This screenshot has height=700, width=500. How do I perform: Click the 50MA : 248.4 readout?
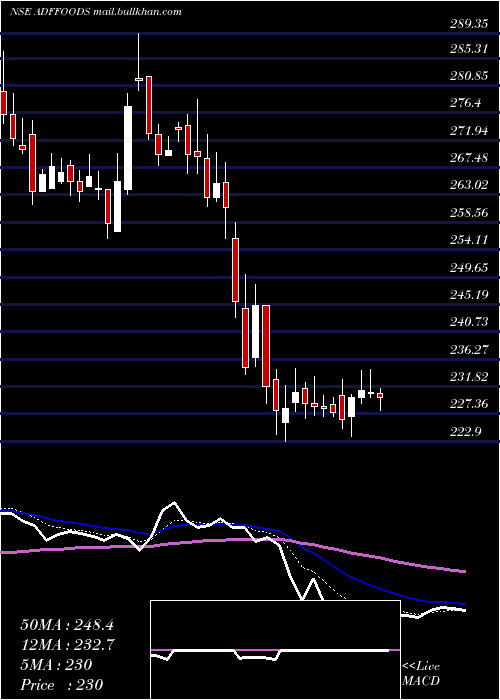tap(65, 624)
